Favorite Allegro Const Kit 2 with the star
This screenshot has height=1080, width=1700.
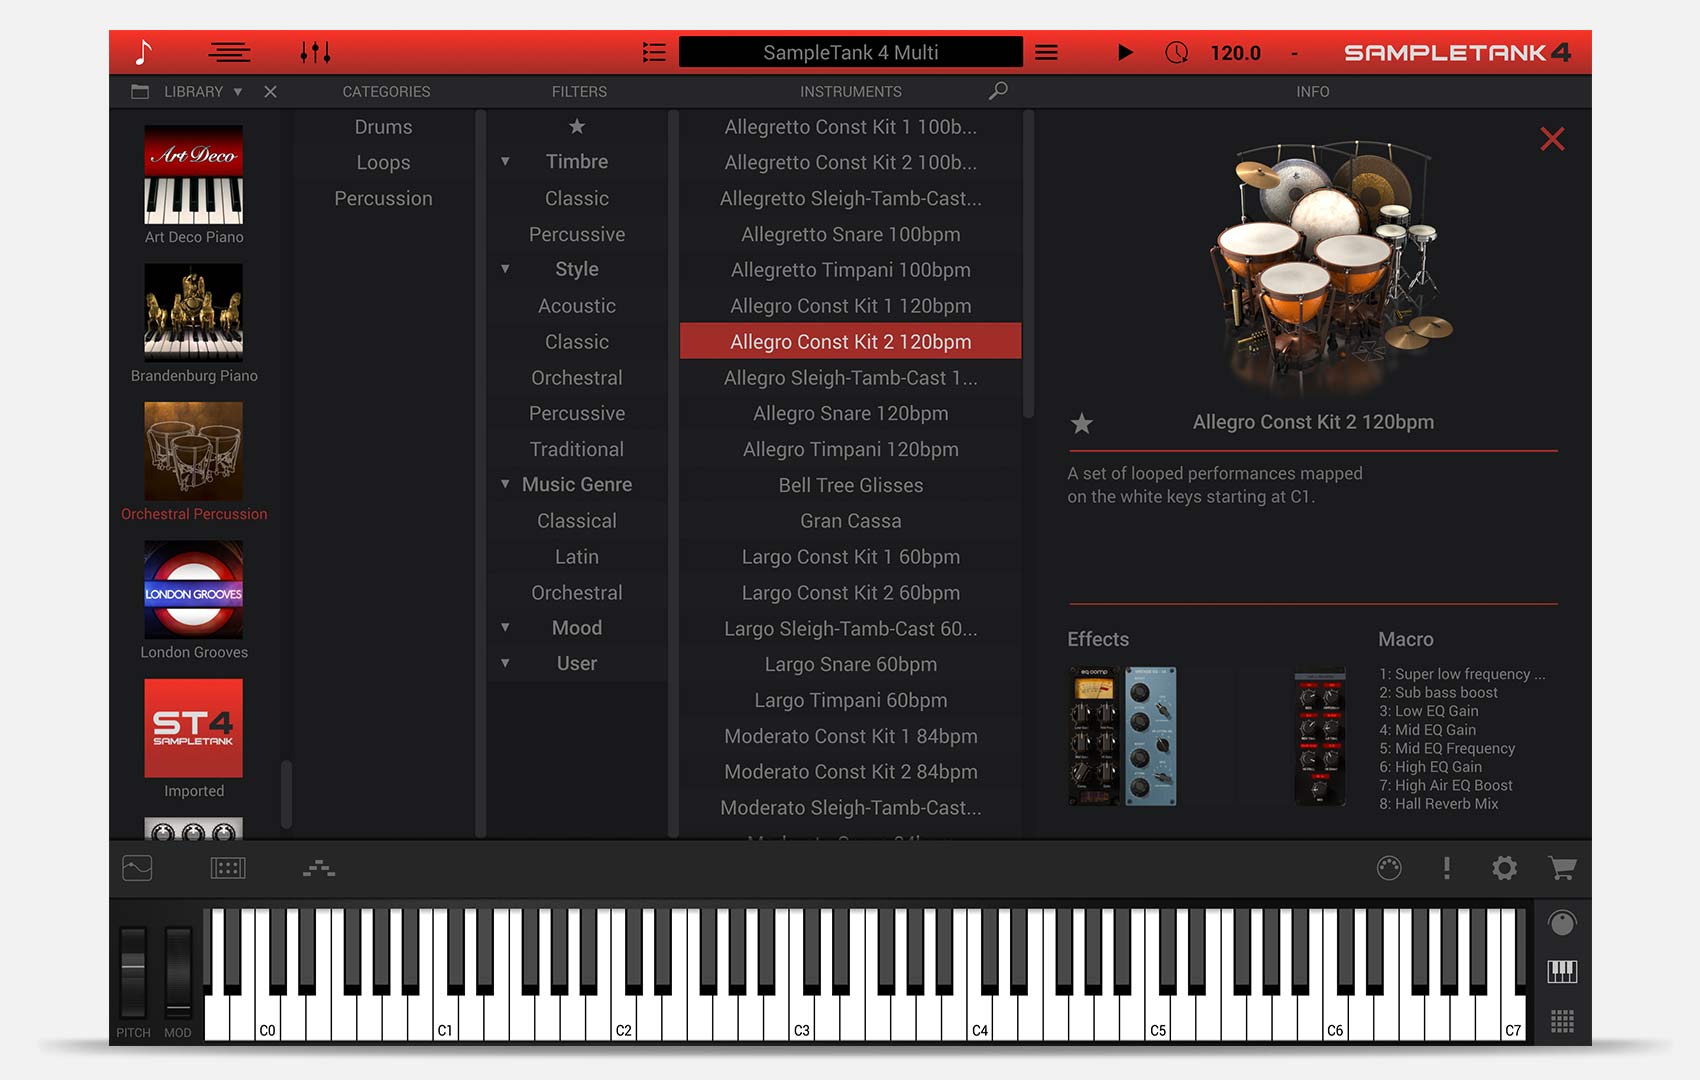coord(1081,424)
